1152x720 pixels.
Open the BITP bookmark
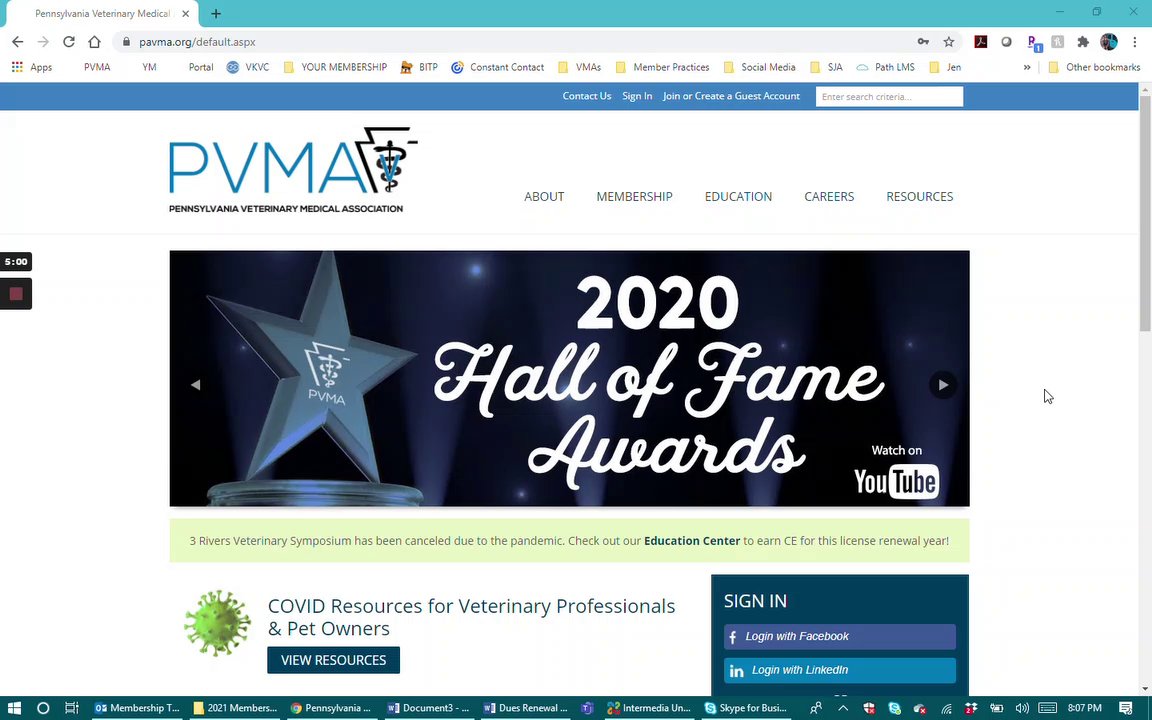[419, 67]
